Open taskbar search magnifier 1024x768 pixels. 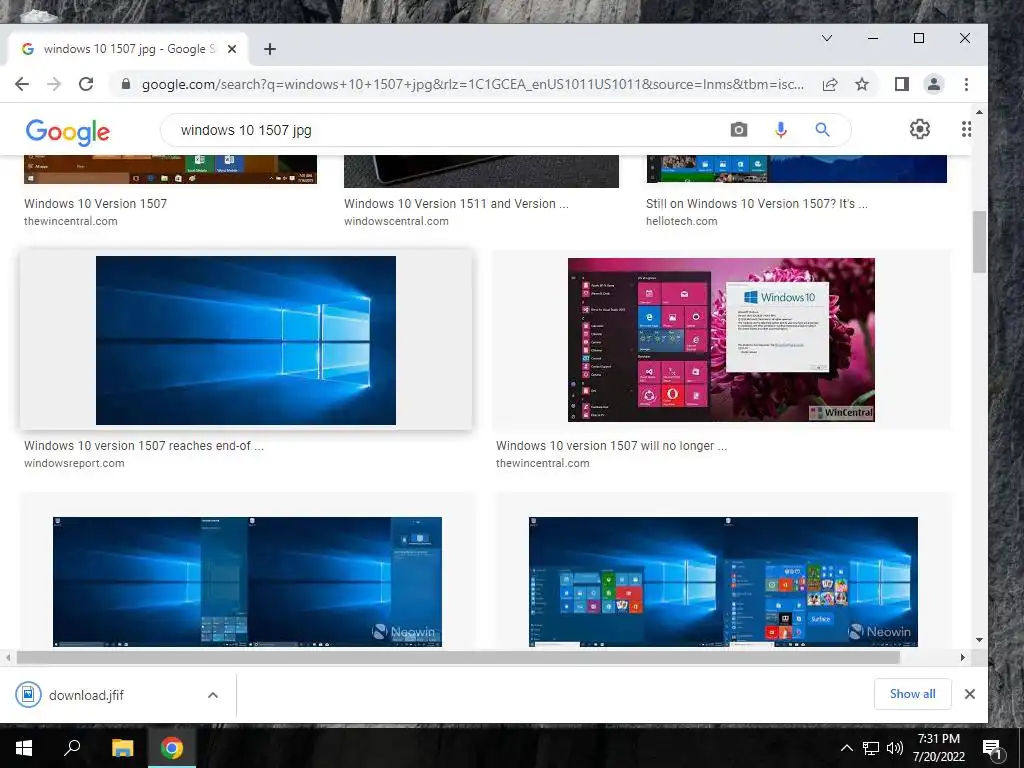(72, 748)
